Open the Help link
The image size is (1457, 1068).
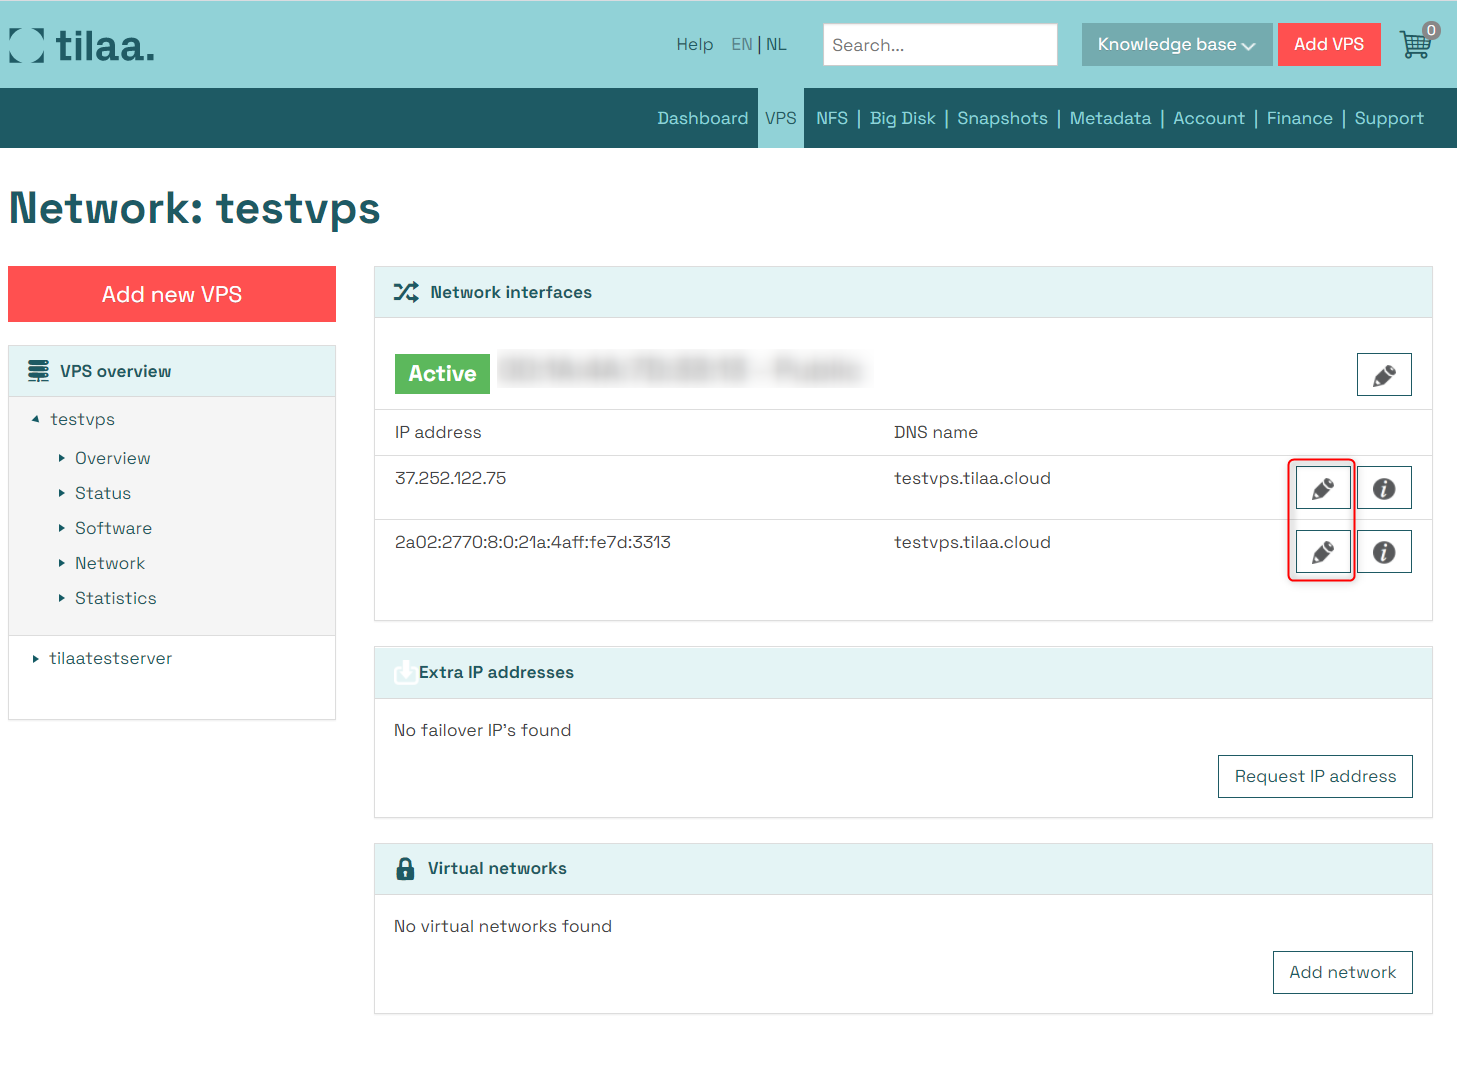(x=695, y=44)
